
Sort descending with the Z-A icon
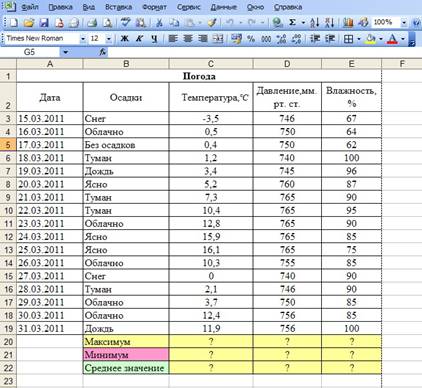(329, 23)
